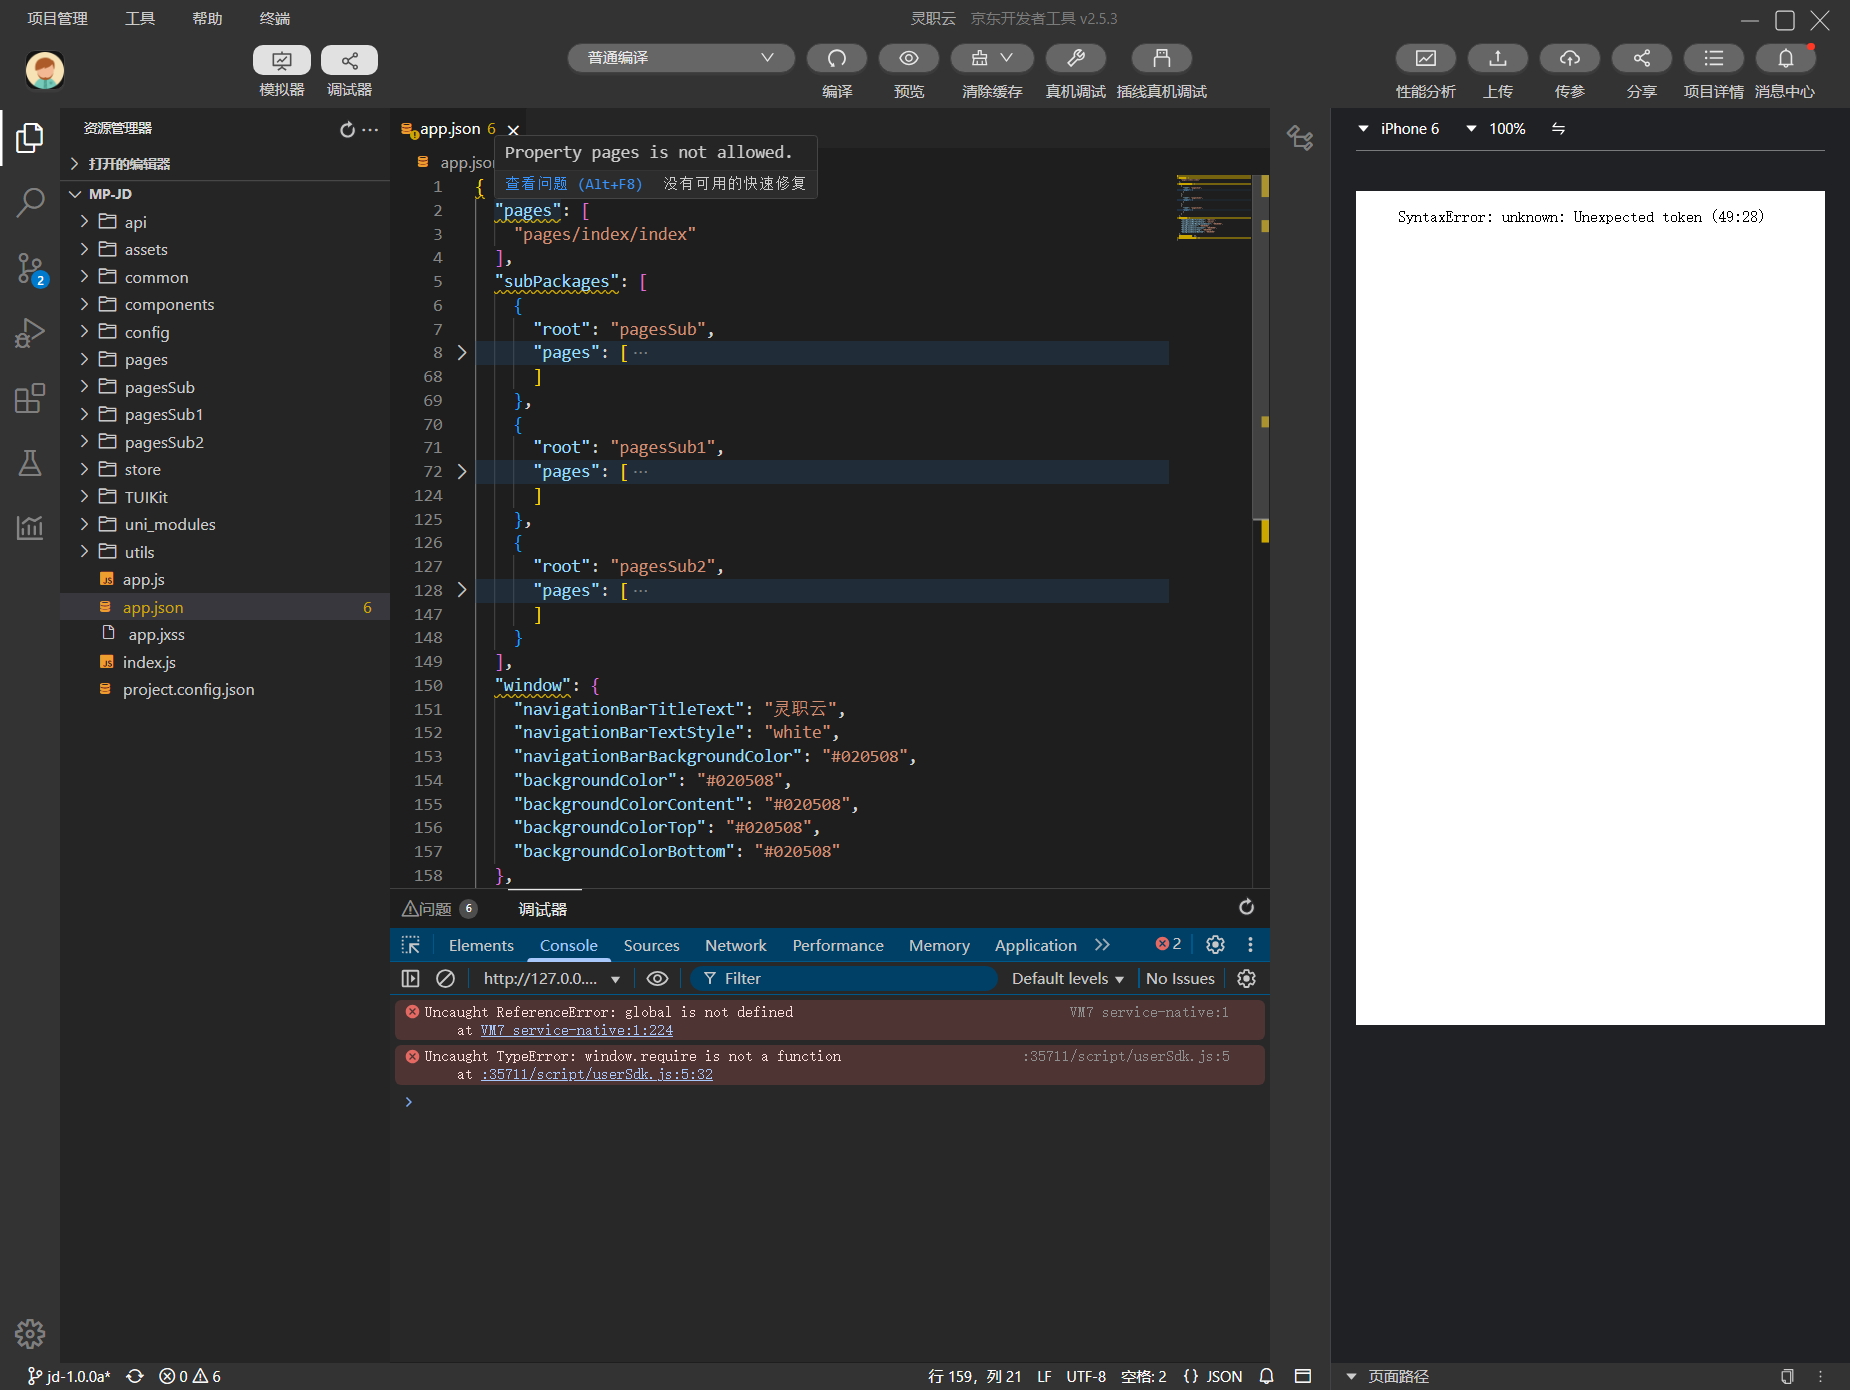Expand the pagesSub1 folder

(x=163, y=414)
